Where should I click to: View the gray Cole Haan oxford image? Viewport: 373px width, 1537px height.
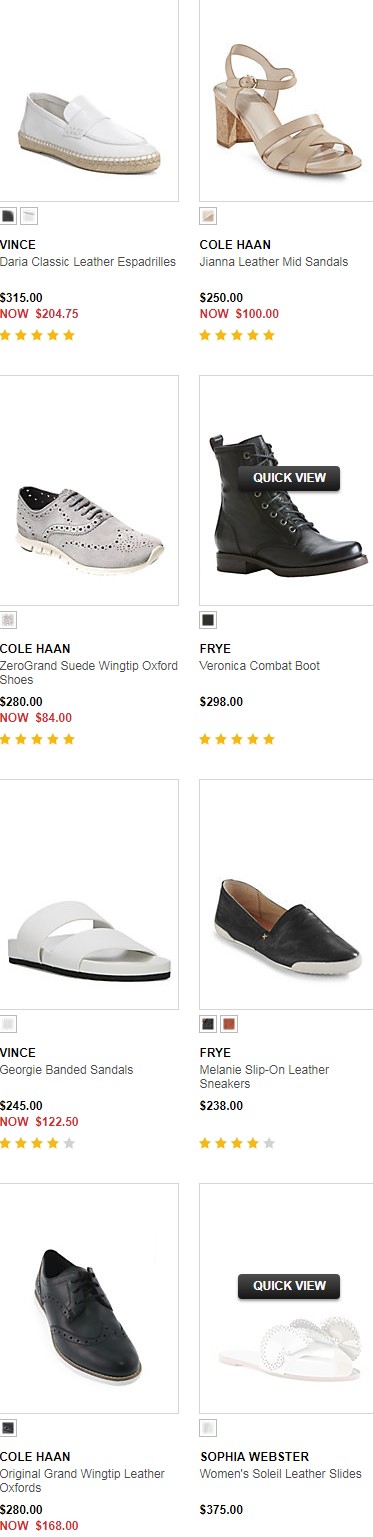(89, 490)
